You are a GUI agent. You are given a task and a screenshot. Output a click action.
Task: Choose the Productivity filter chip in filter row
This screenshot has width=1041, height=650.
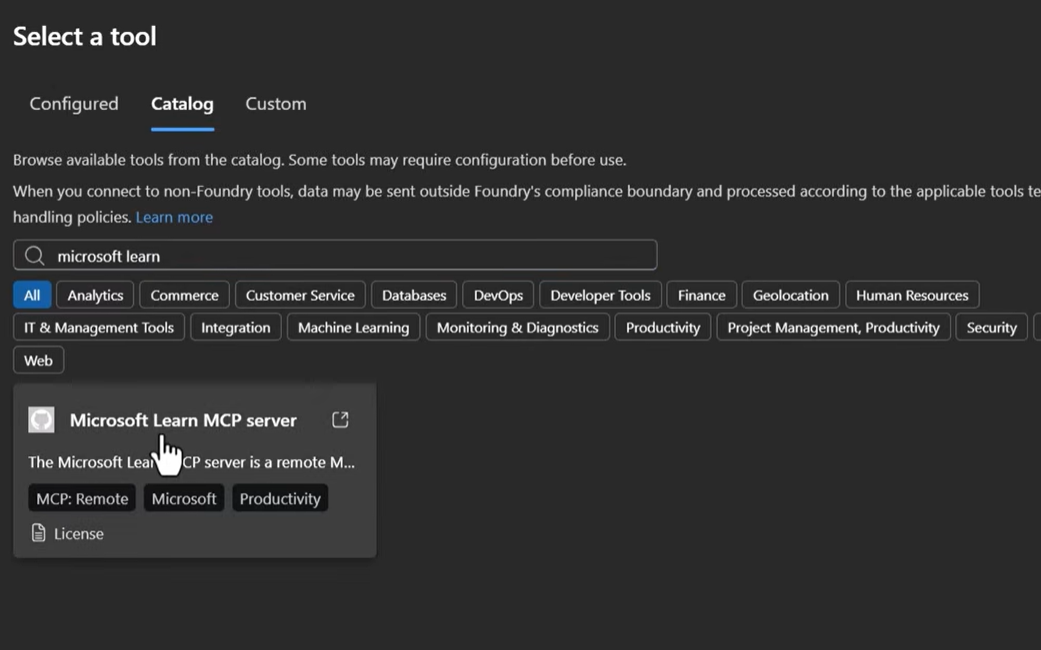click(663, 327)
